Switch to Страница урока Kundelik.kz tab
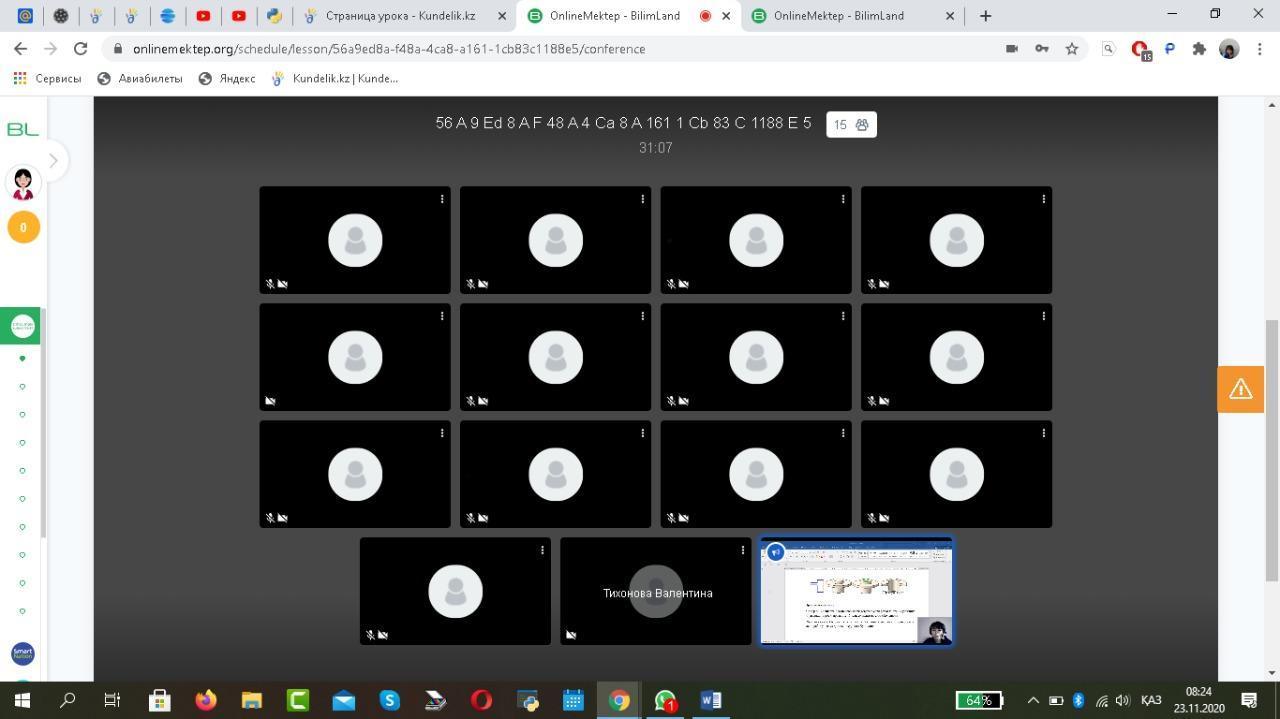1280x719 pixels. 400,16
